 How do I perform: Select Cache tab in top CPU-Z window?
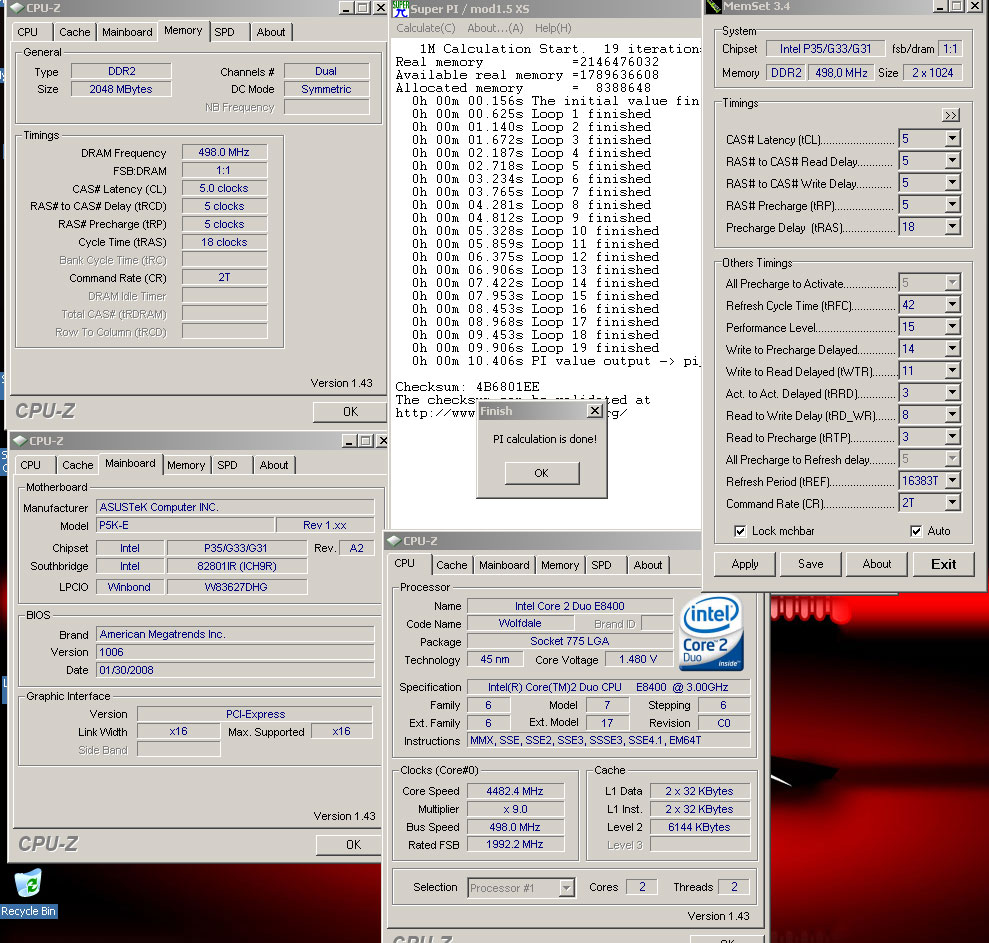pos(74,32)
